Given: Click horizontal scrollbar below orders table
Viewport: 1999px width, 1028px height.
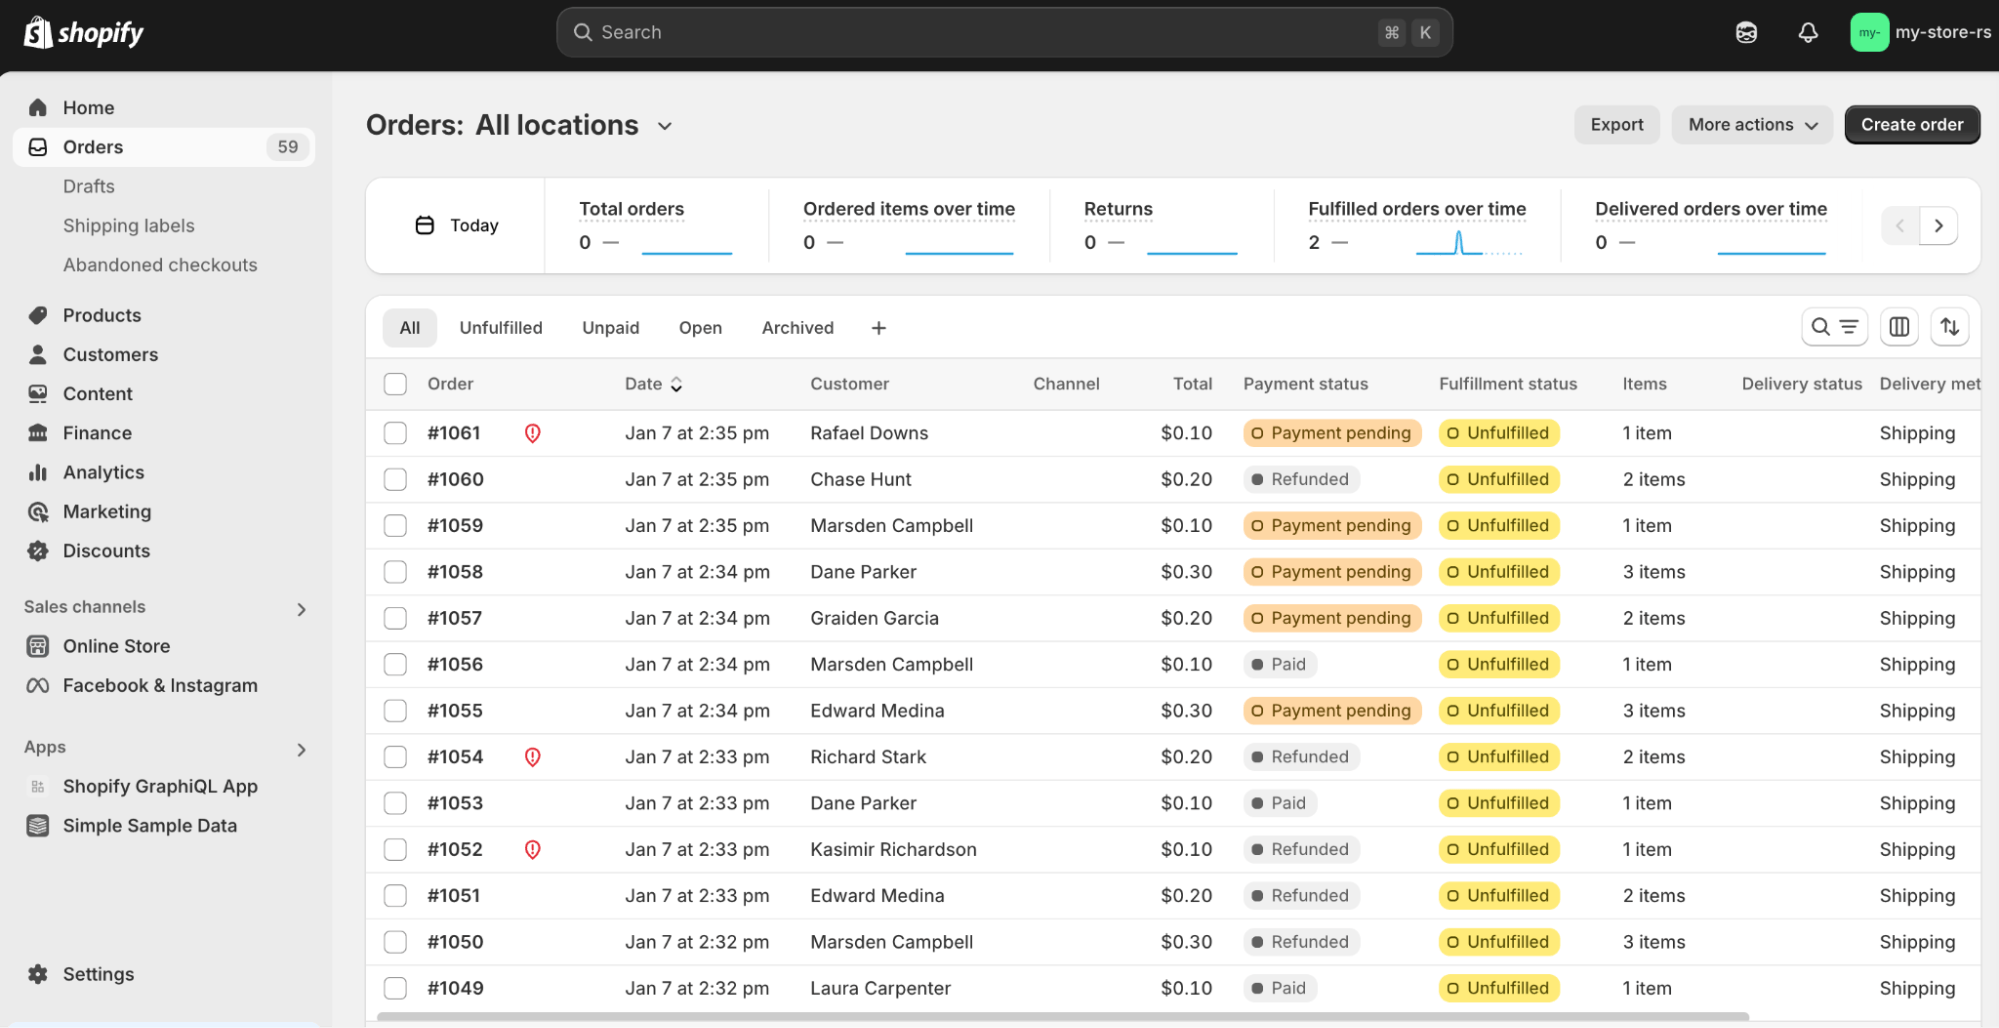Looking at the screenshot, I should [1062, 1017].
